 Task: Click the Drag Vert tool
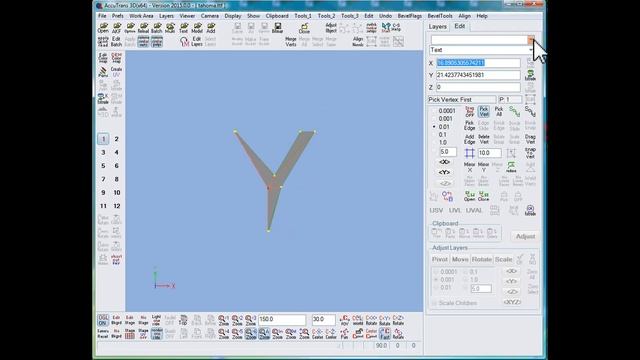click(x=530, y=139)
